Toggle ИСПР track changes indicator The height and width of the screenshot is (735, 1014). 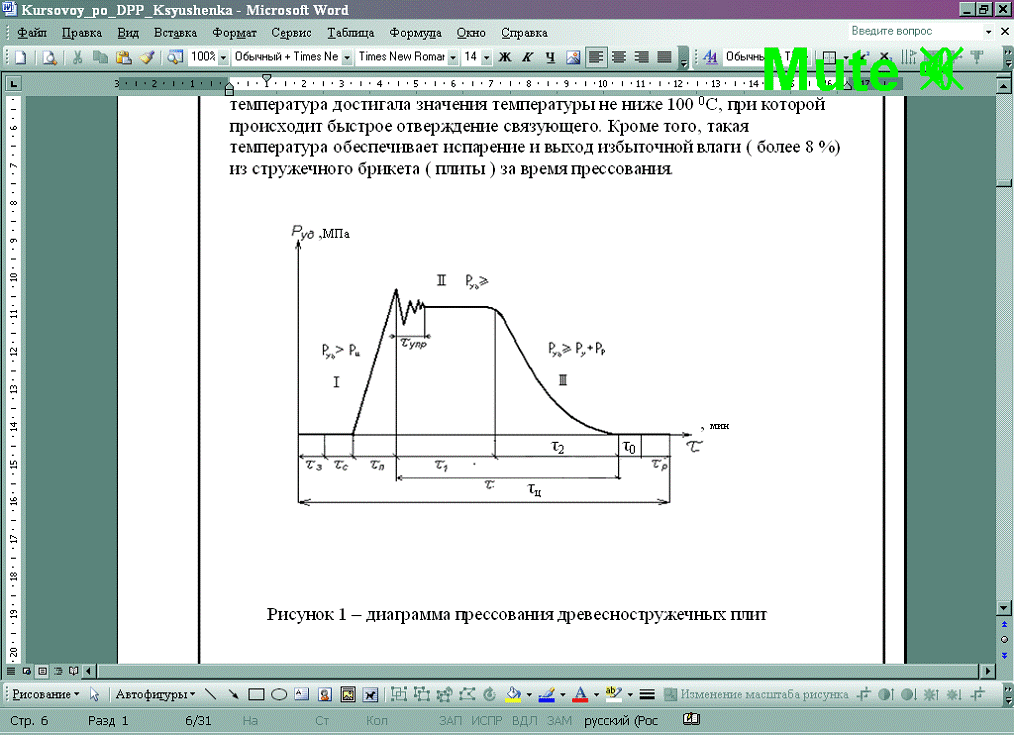tap(486, 720)
